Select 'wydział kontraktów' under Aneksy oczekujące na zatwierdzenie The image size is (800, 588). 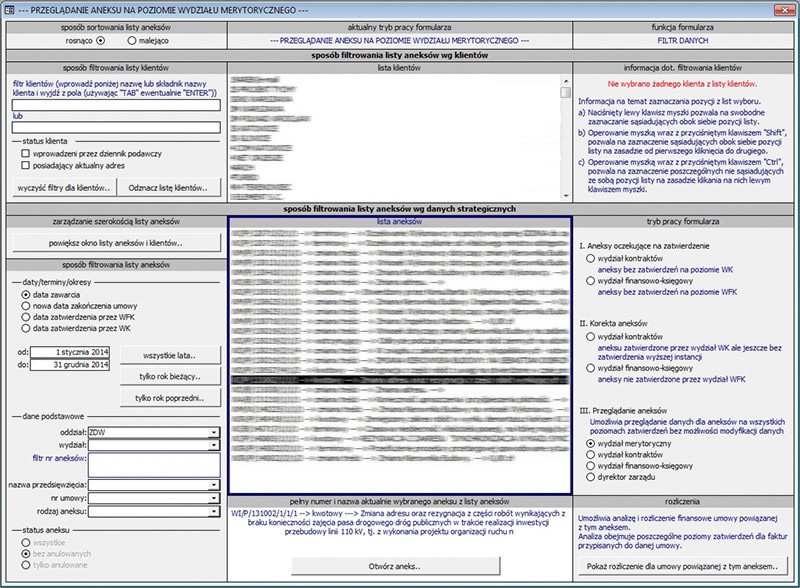pos(590,258)
